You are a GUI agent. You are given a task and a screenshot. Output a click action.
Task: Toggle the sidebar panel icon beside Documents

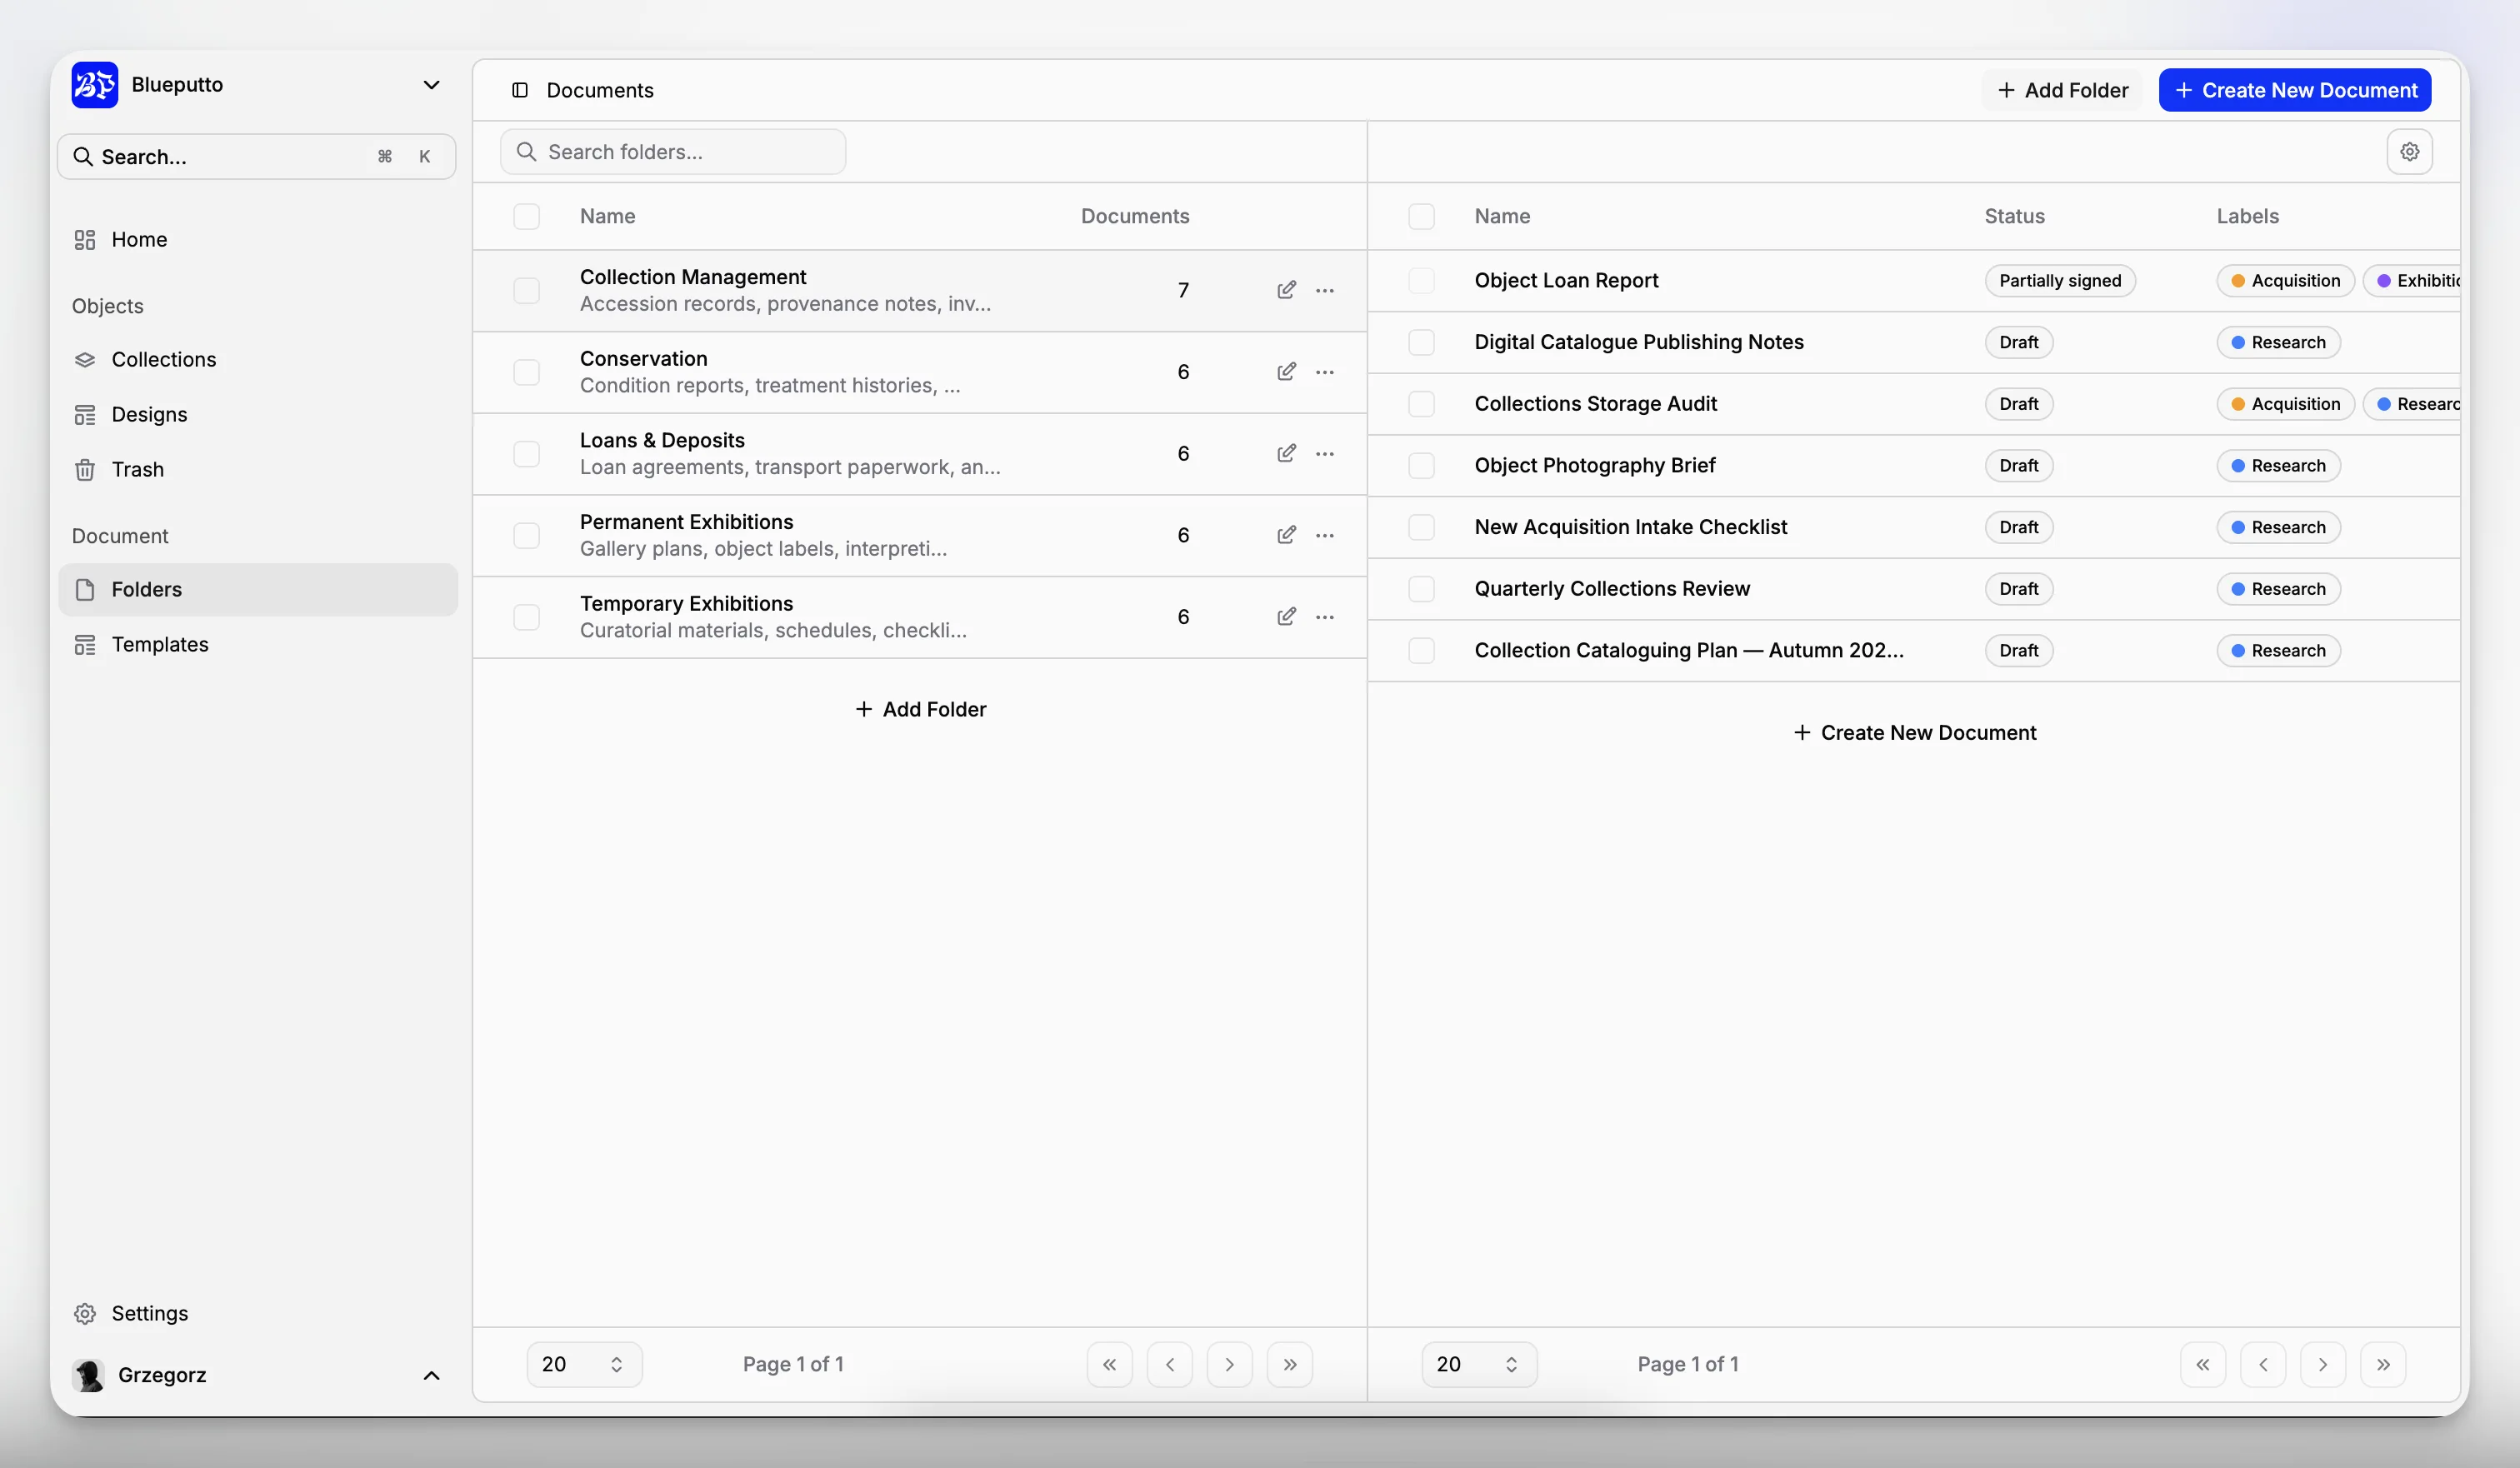coord(520,90)
